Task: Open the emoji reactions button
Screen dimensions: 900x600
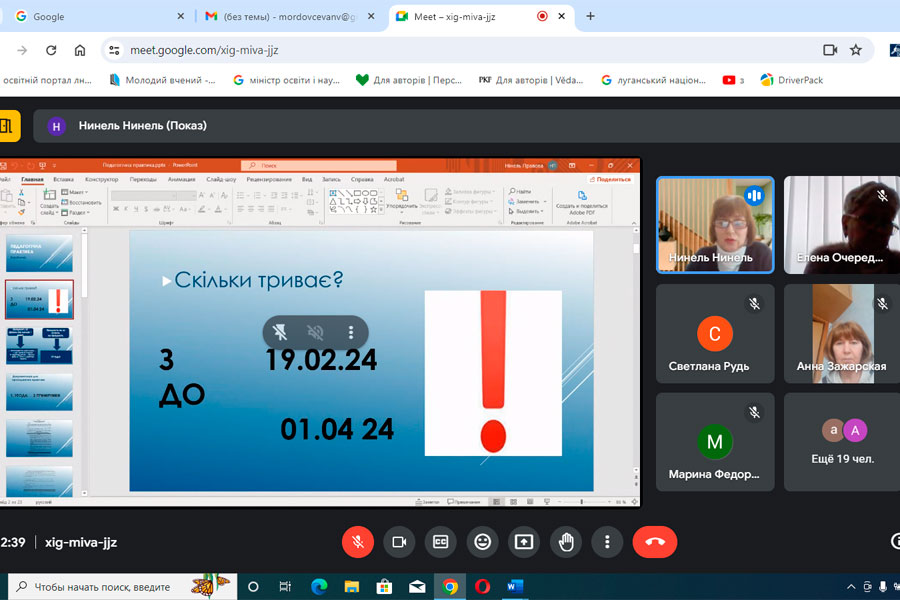Action: click(x=483, y=542)
